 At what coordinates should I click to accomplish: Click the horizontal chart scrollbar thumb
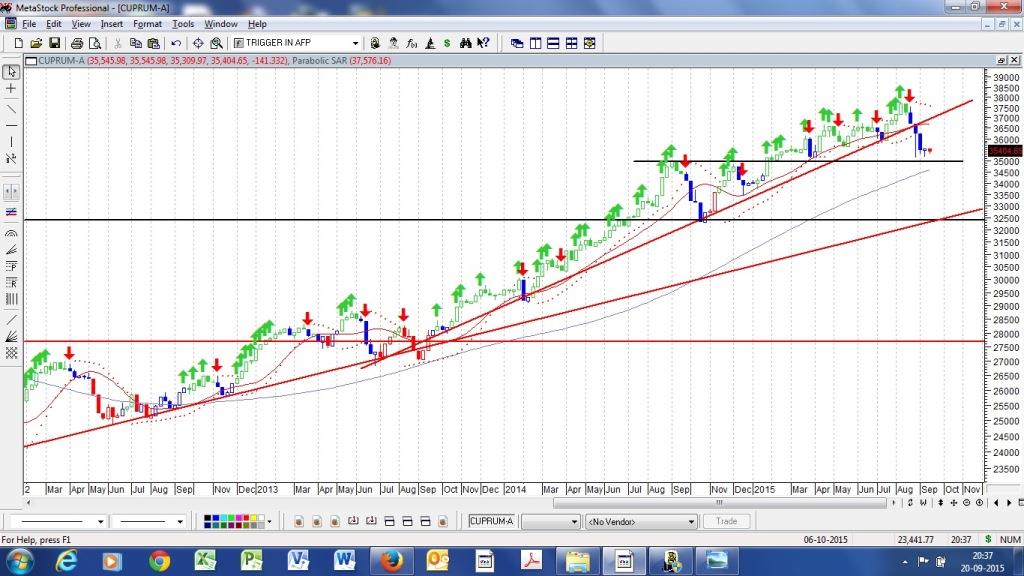coord(719,503)
